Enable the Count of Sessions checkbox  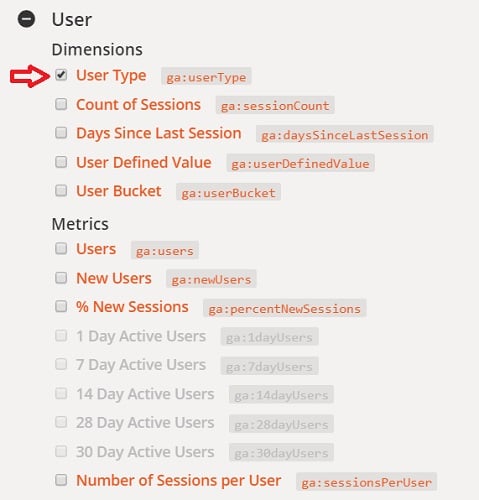pyautogui.click(x=61, y=104)
